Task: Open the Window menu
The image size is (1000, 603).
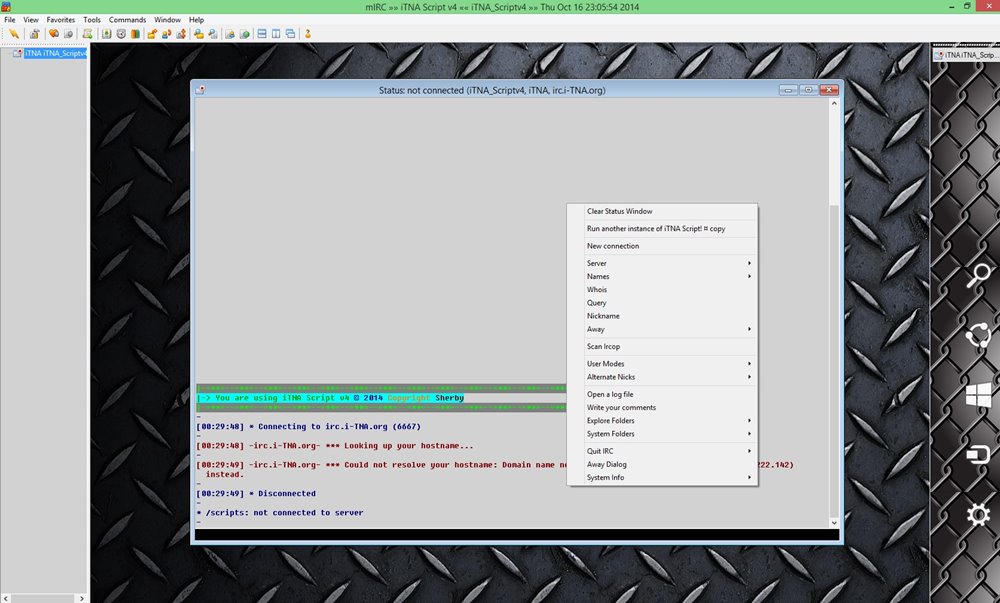Action: pyautogui.click(x=167, y=20)
